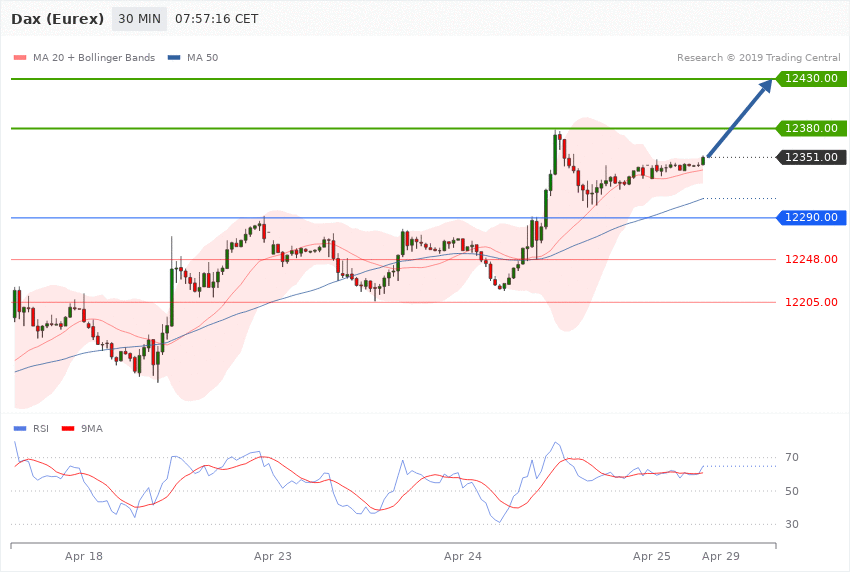The width and height of the screenshot is (850, 576).
Task: Click the MA 20 + Bollinger Bands label
Action: (94, 57)
